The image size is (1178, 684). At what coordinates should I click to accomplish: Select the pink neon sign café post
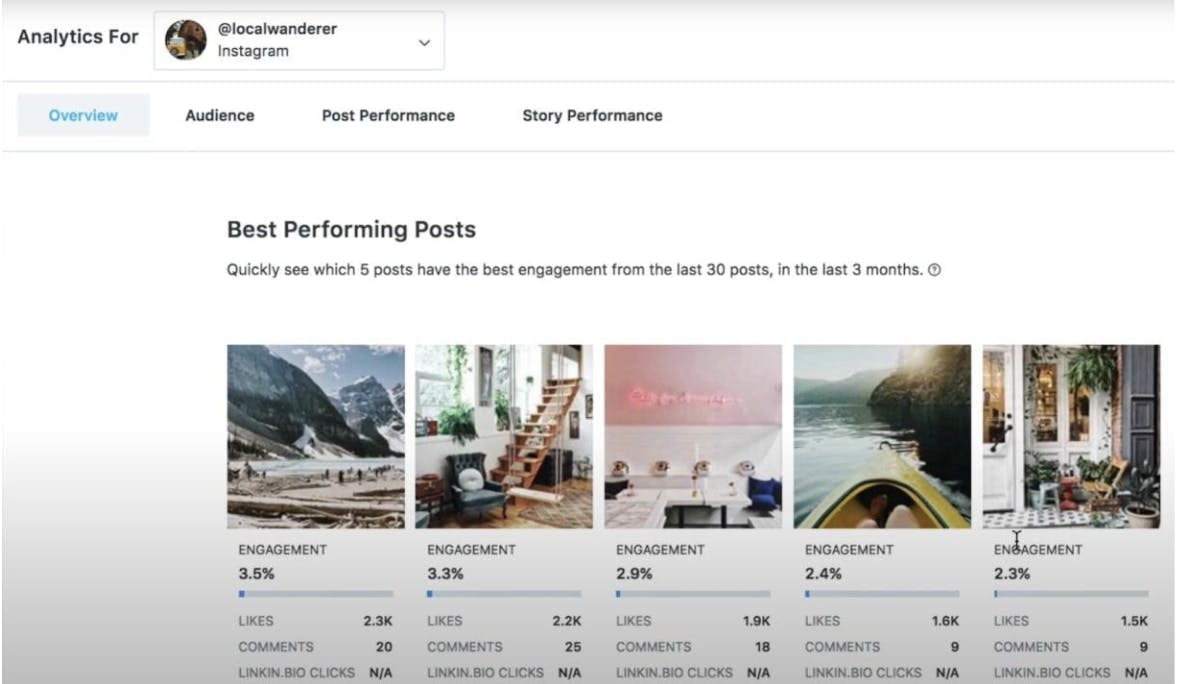click(693, 436)
